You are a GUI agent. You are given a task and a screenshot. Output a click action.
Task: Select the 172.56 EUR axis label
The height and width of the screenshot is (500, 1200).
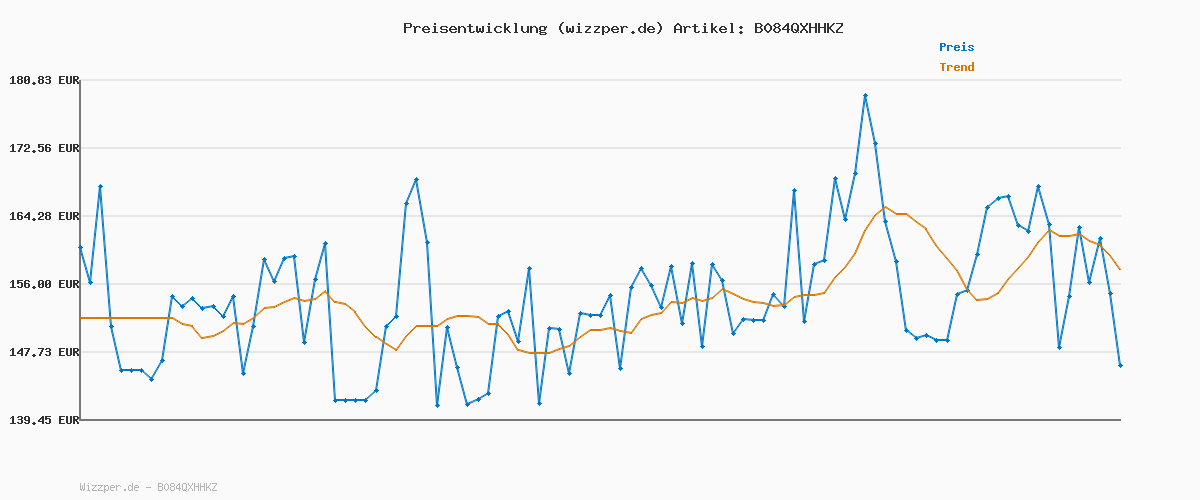click(x=42, y=148)
